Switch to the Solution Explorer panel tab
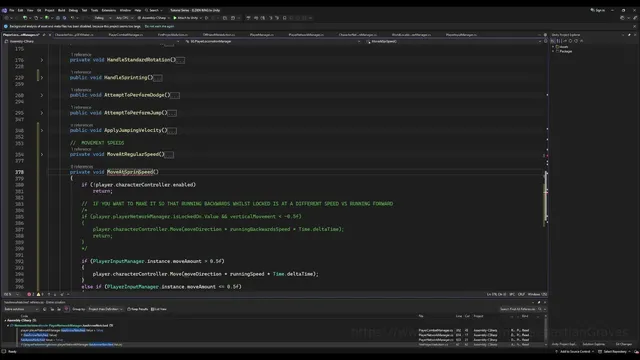640x360 pixels. [x=593, y=344]
